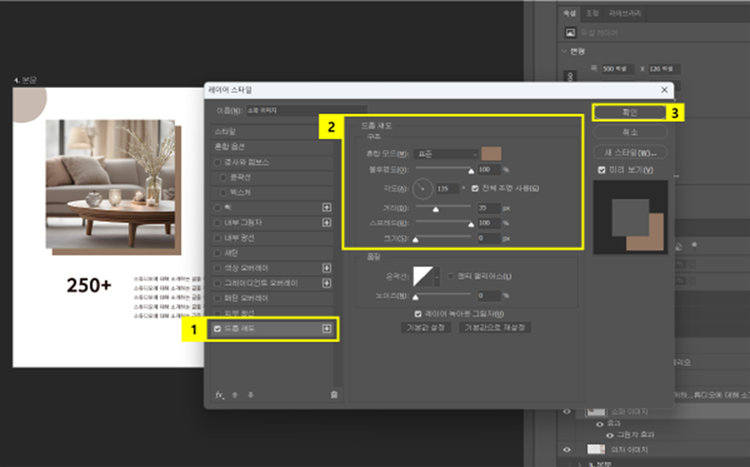Enable the Inner Glow (내부 광선) checkbox

(x=218, y=238)
